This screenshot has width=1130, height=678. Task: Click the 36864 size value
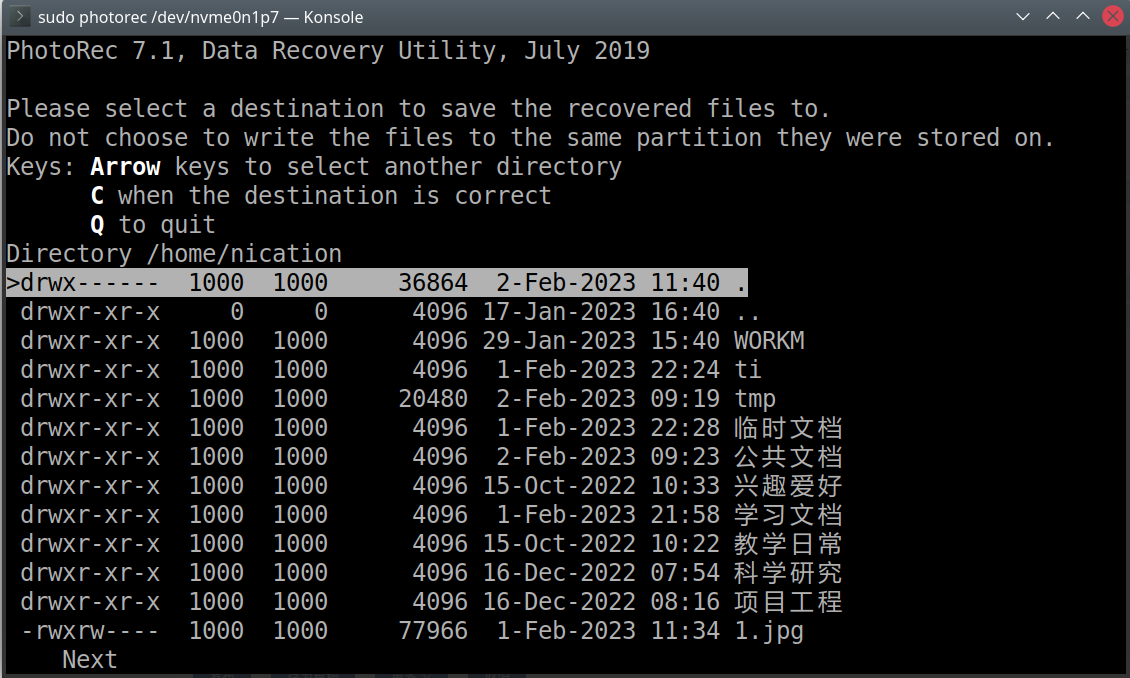coord(433,282)
